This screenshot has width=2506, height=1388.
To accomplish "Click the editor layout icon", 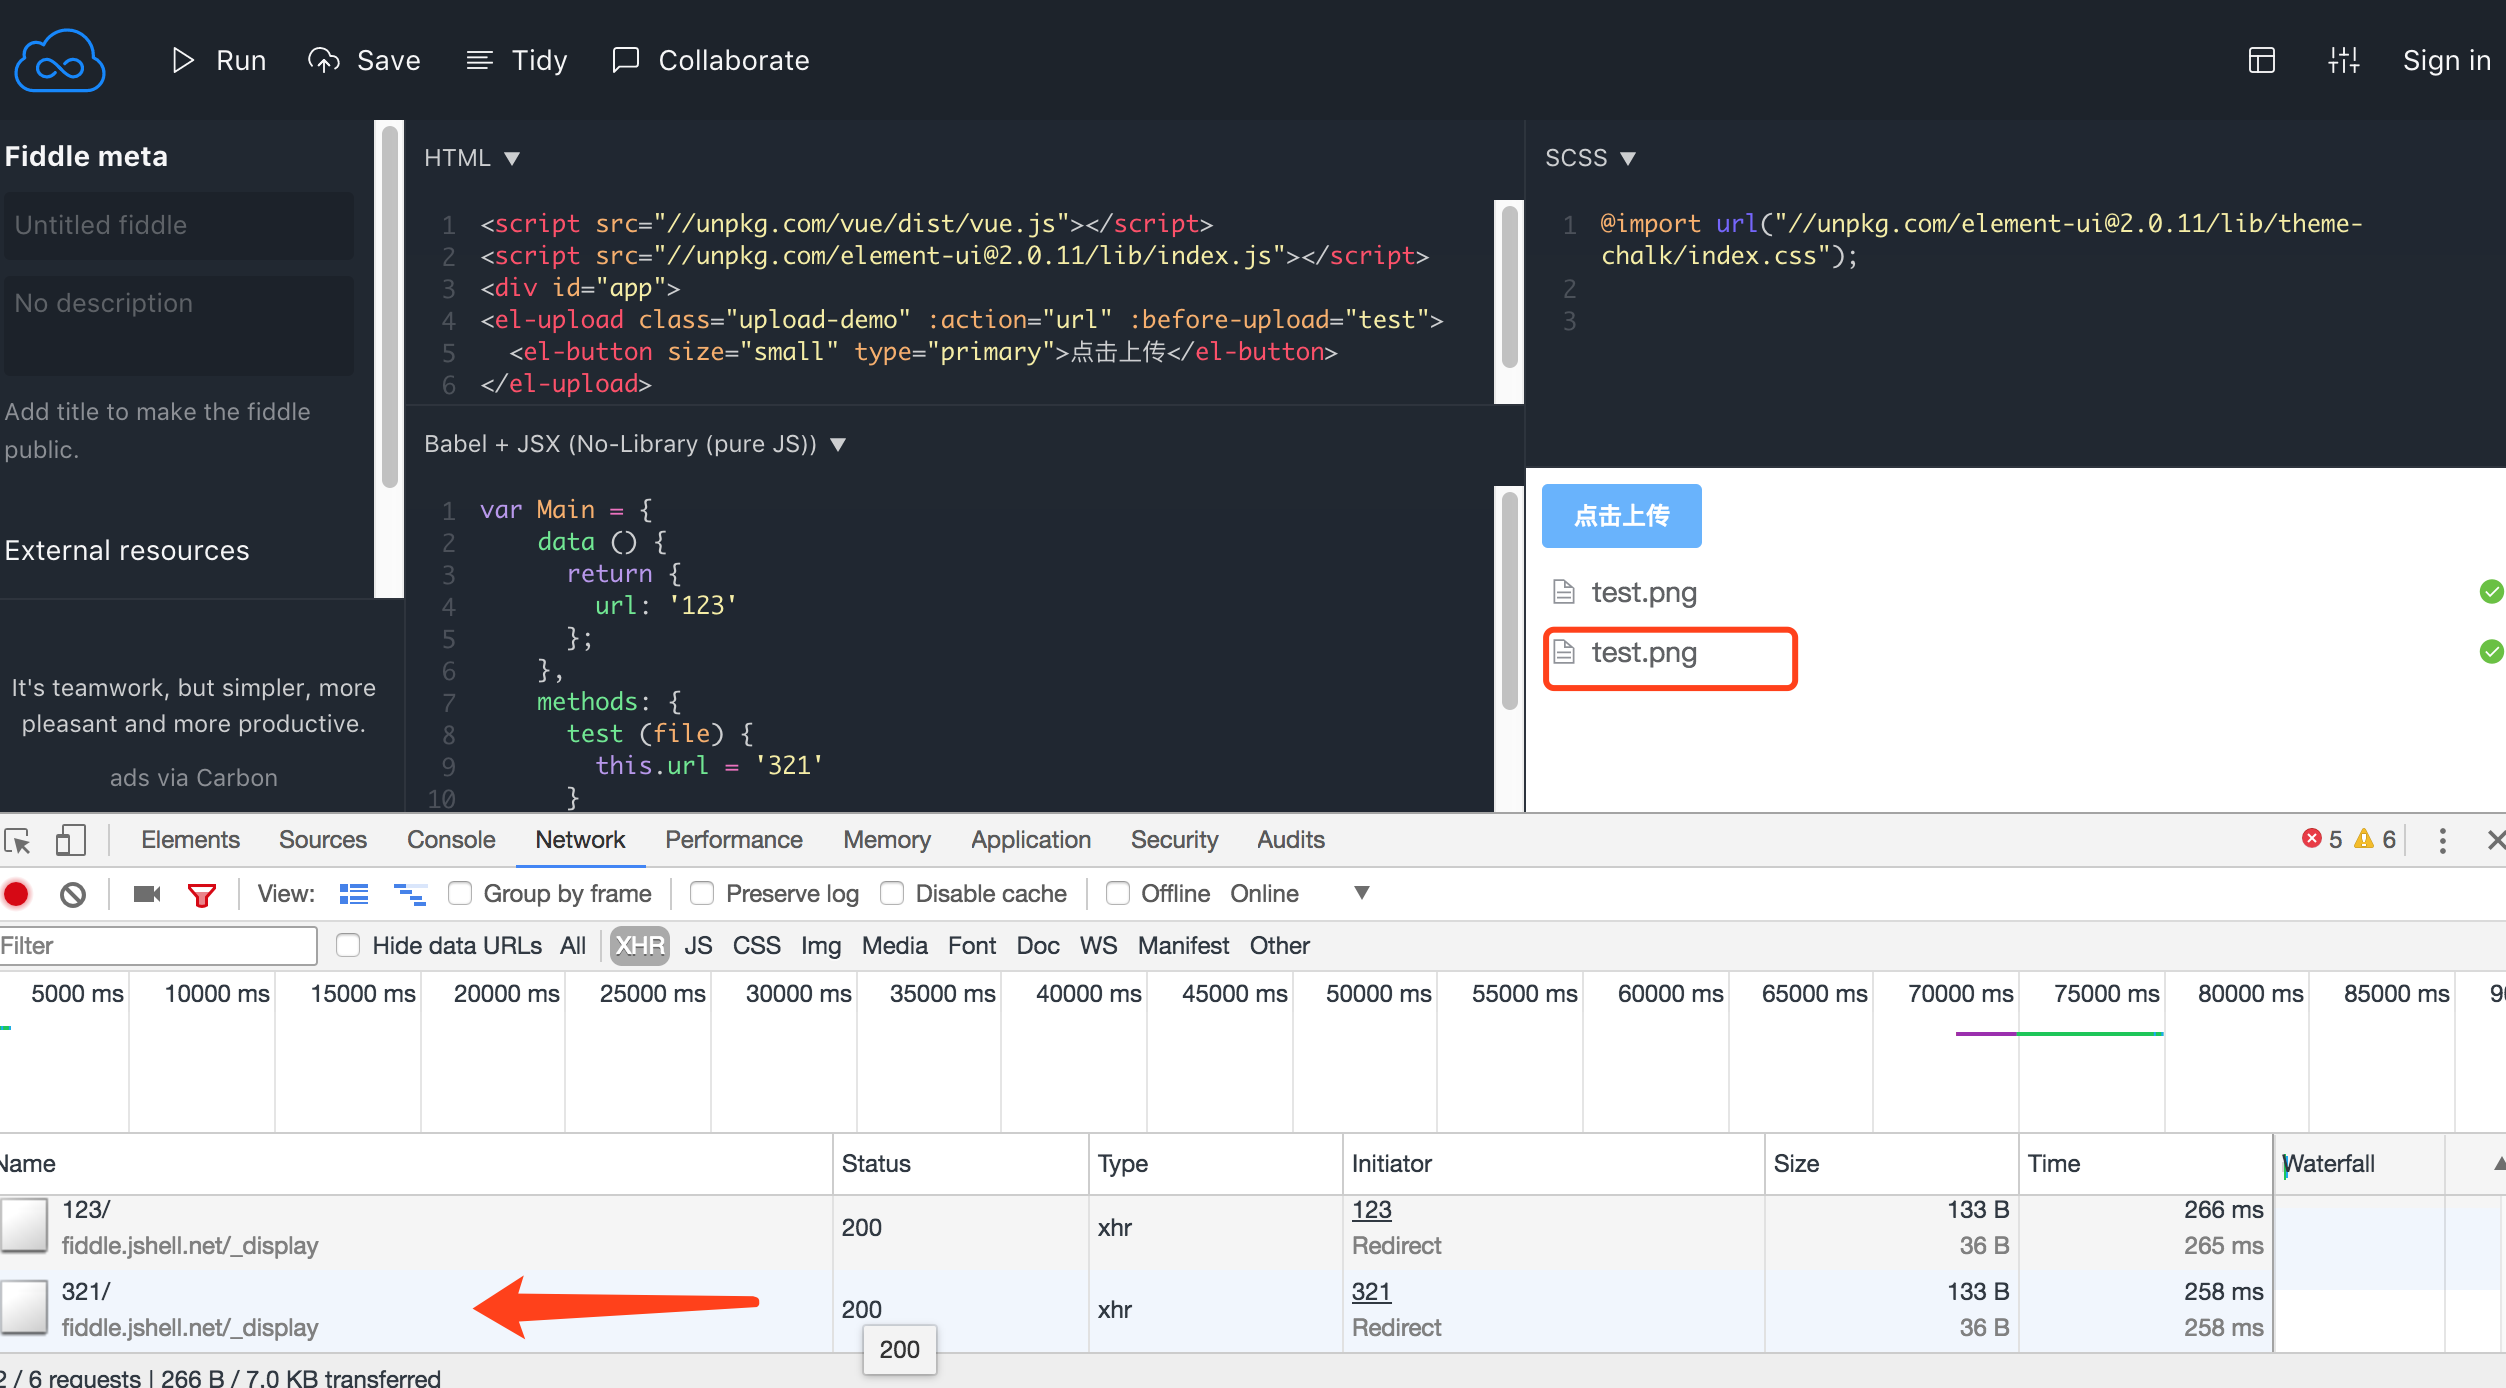I will click(2261, 60).
